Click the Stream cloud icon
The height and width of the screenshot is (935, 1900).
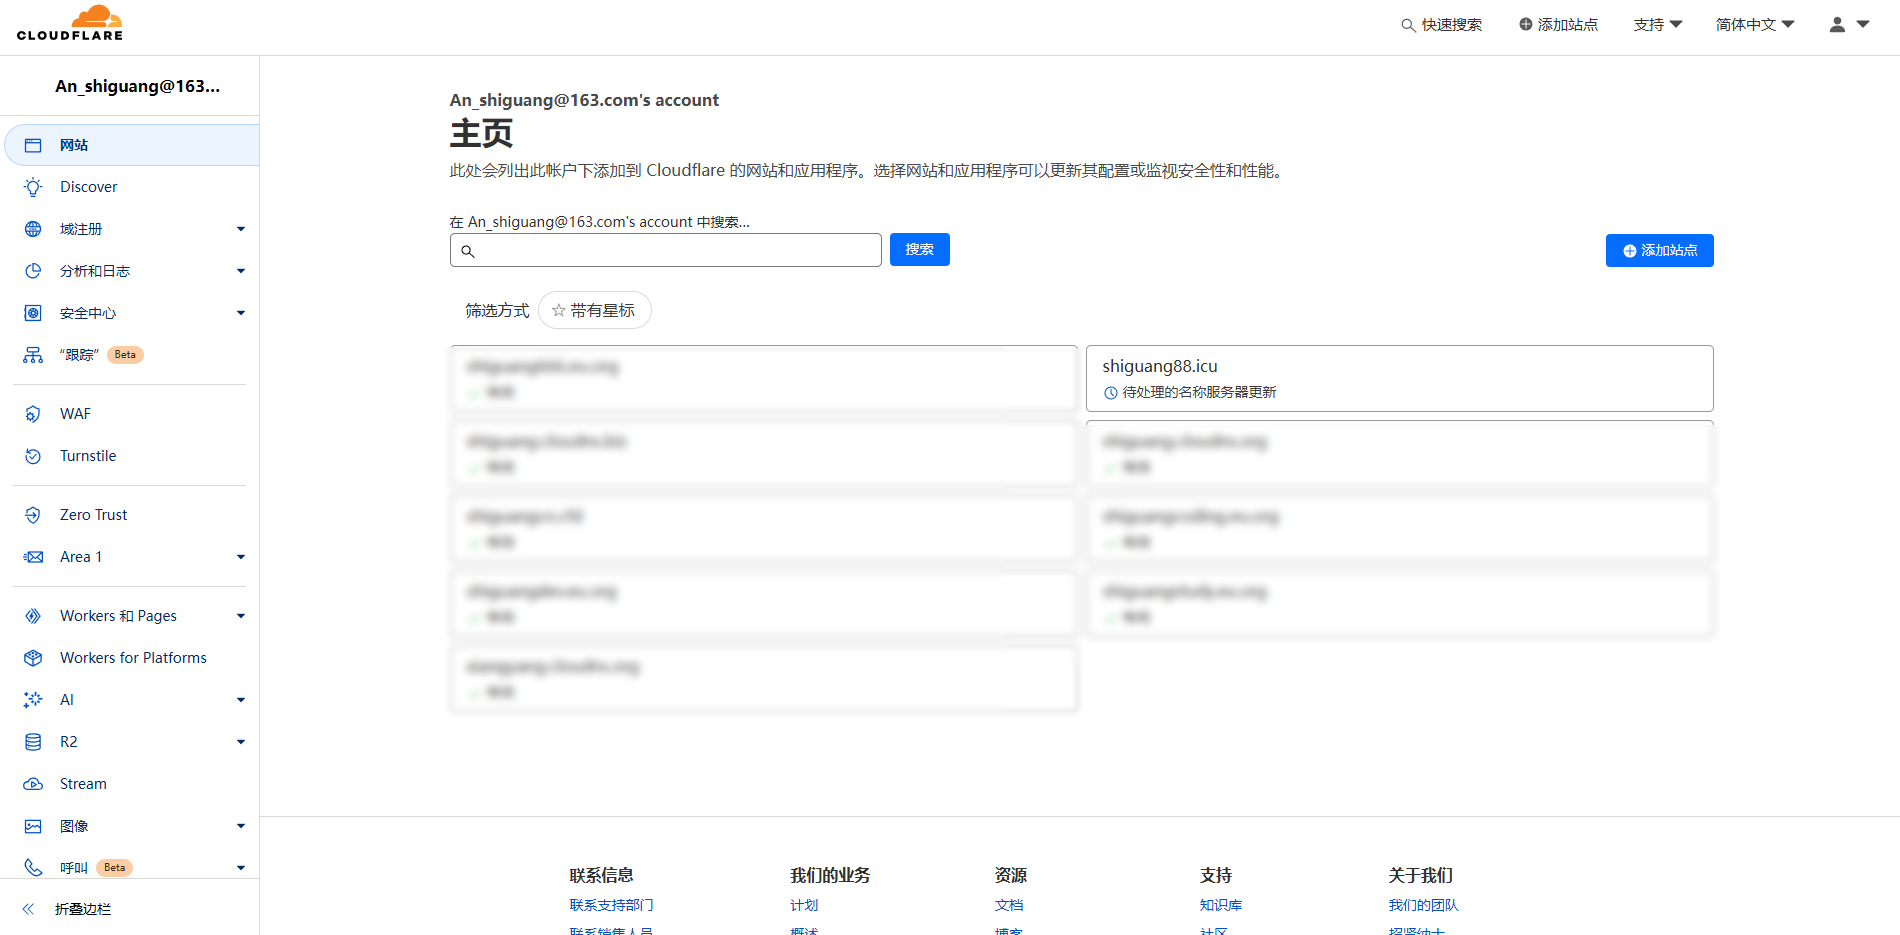33,784
